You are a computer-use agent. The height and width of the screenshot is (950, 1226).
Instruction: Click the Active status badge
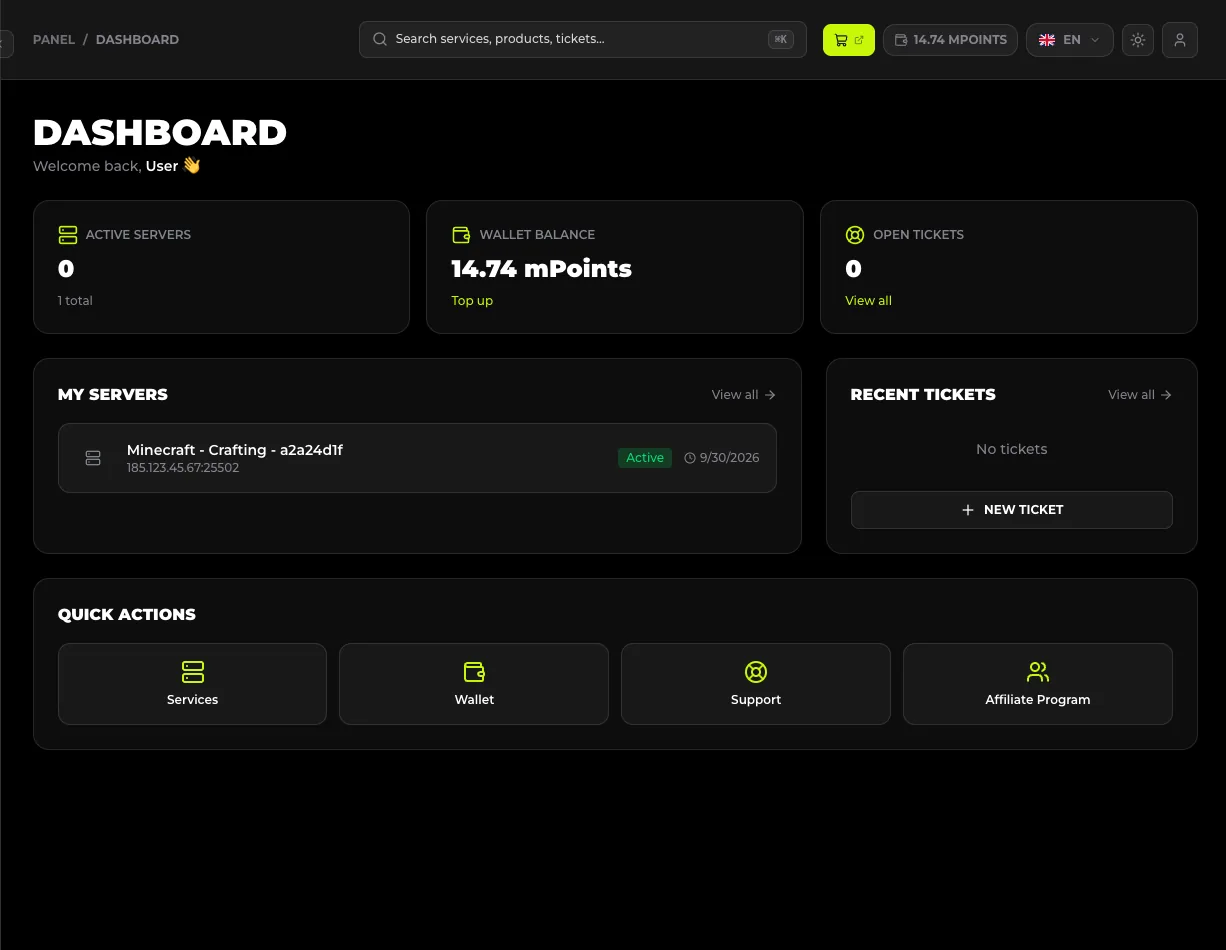point(645,458)
